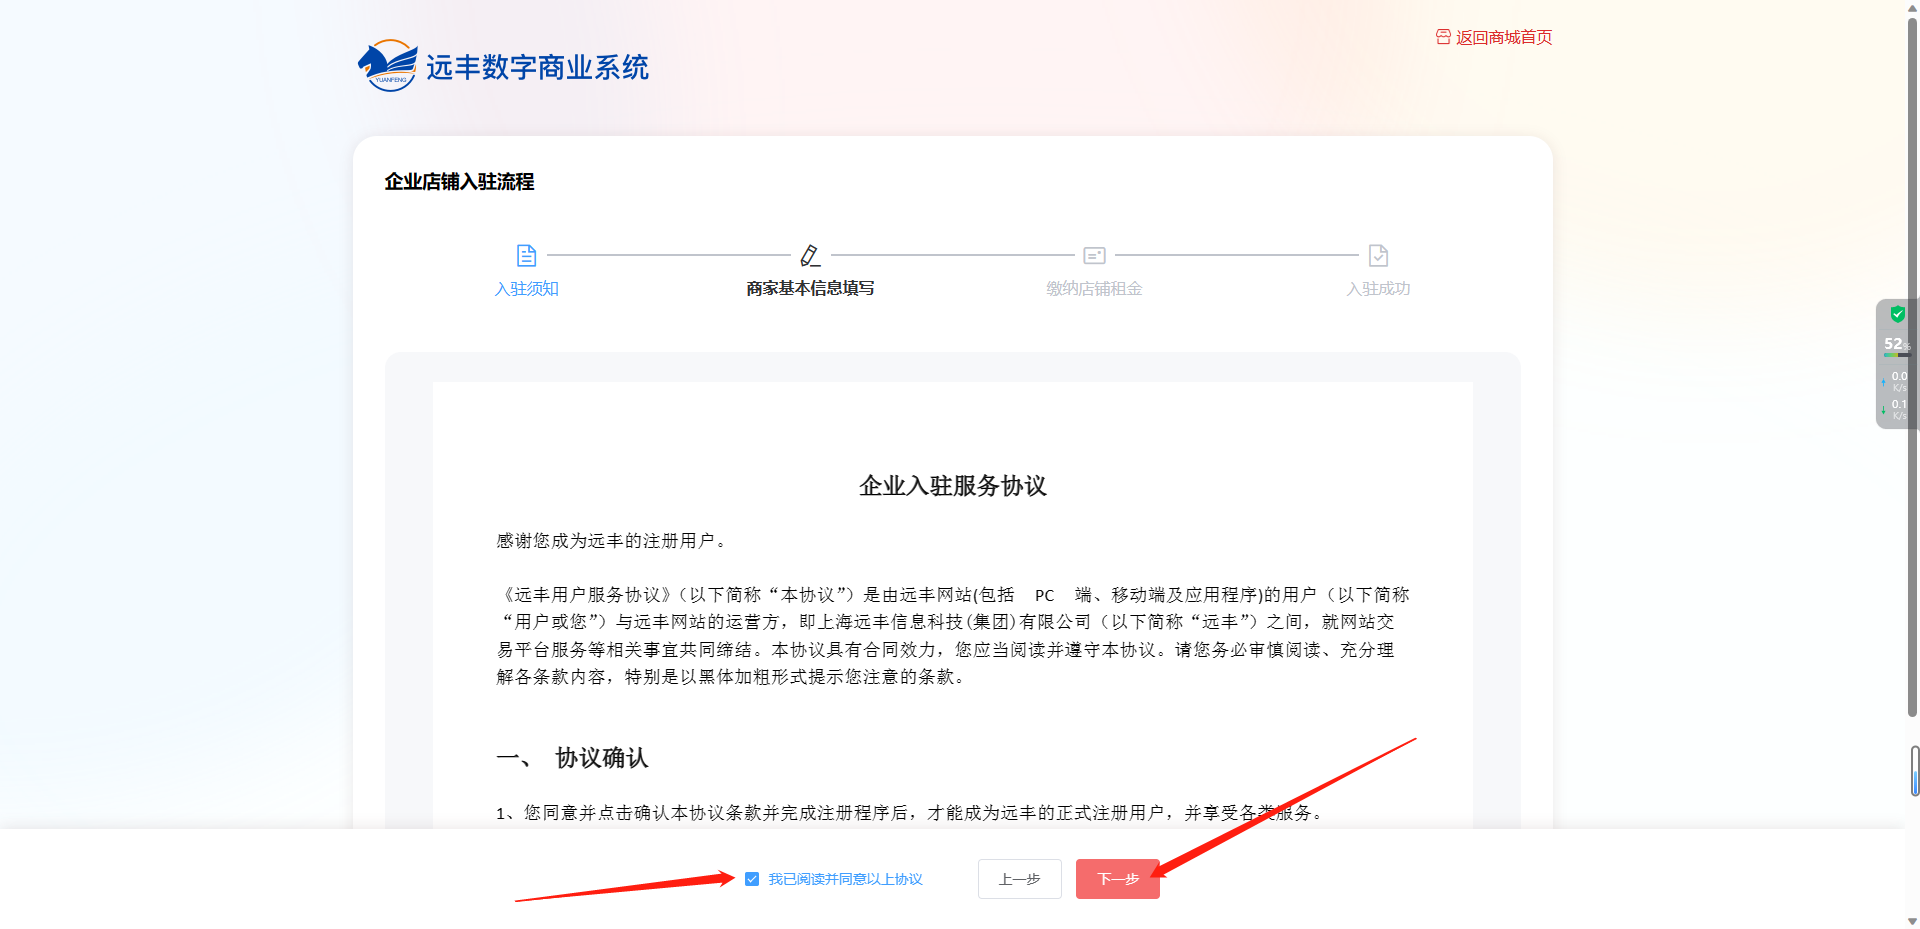Click the 入驻须知 document step icon
The height and width of the screenshot is (929, 1920).
pos(526,255)
